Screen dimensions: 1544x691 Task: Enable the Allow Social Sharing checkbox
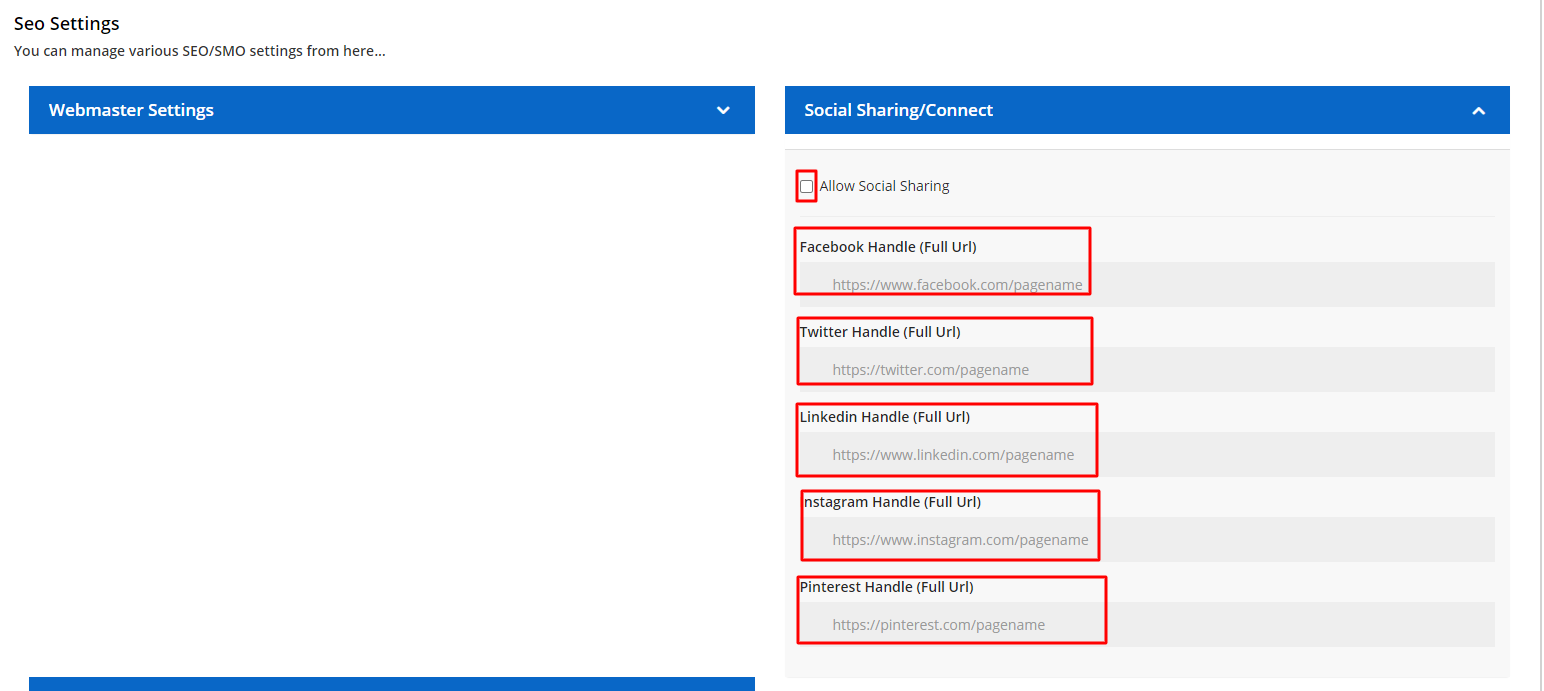point(806,186)
